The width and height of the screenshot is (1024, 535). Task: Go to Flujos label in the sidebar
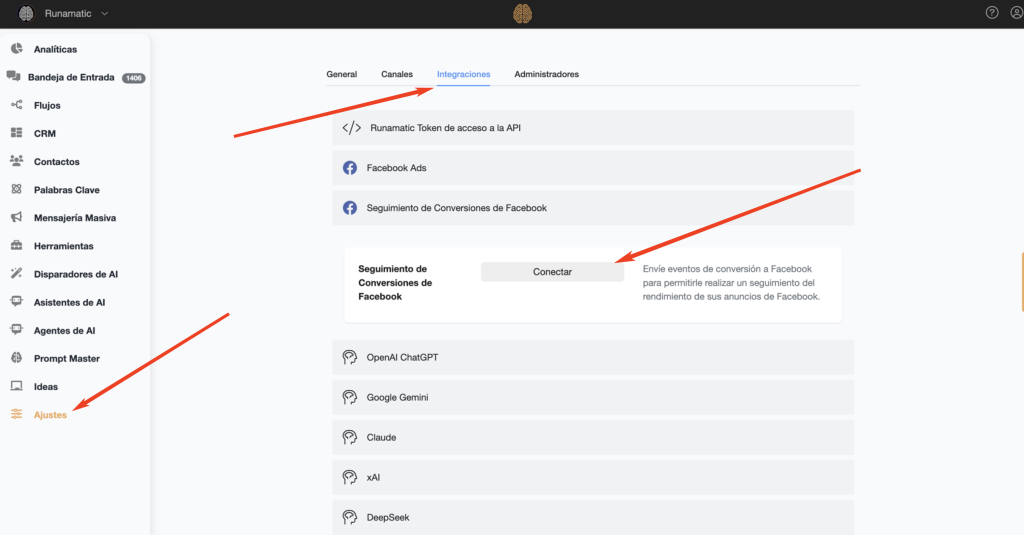pos(47,105)
